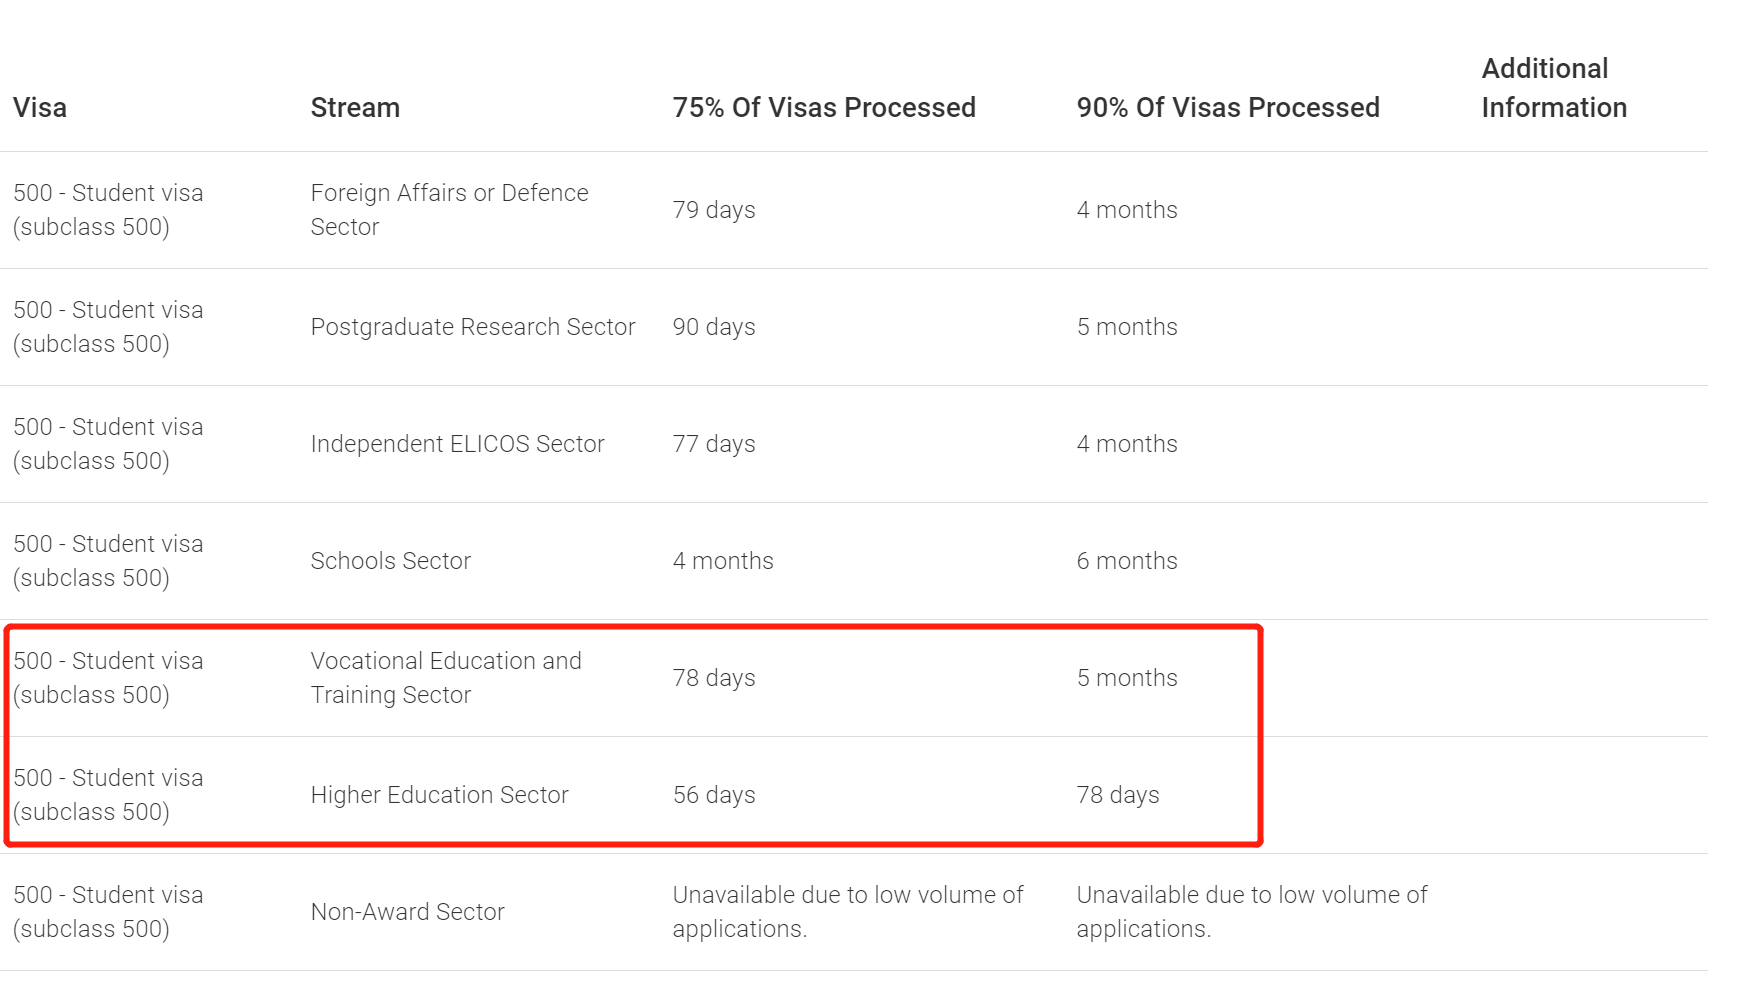Viewport: 1744px width, 1005px height.
Task: Click 5 months in Postgraduate Research row
Action: point(1127,327)
